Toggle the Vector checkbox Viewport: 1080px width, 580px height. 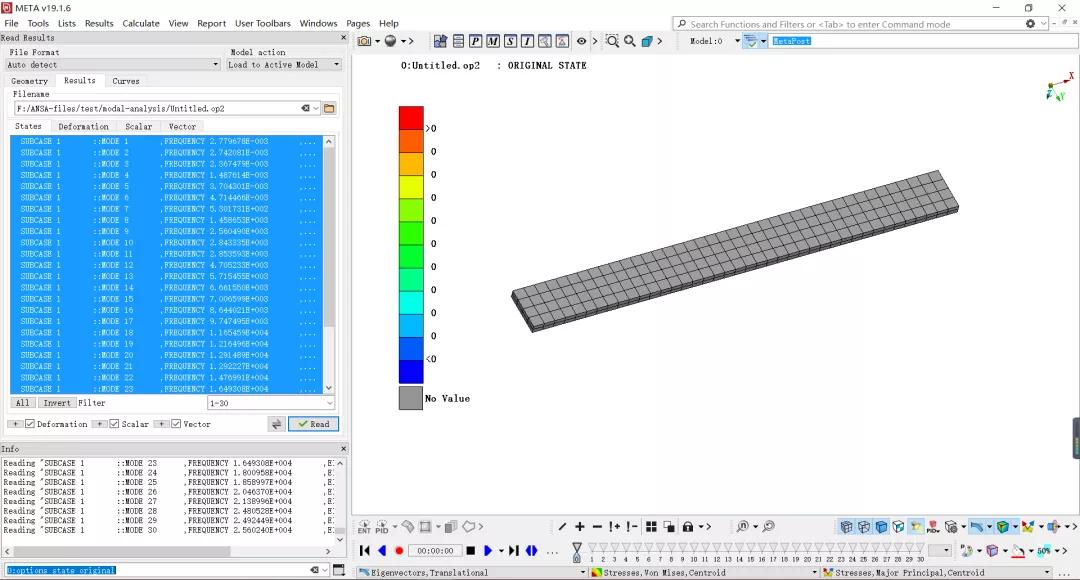(176, 424)
